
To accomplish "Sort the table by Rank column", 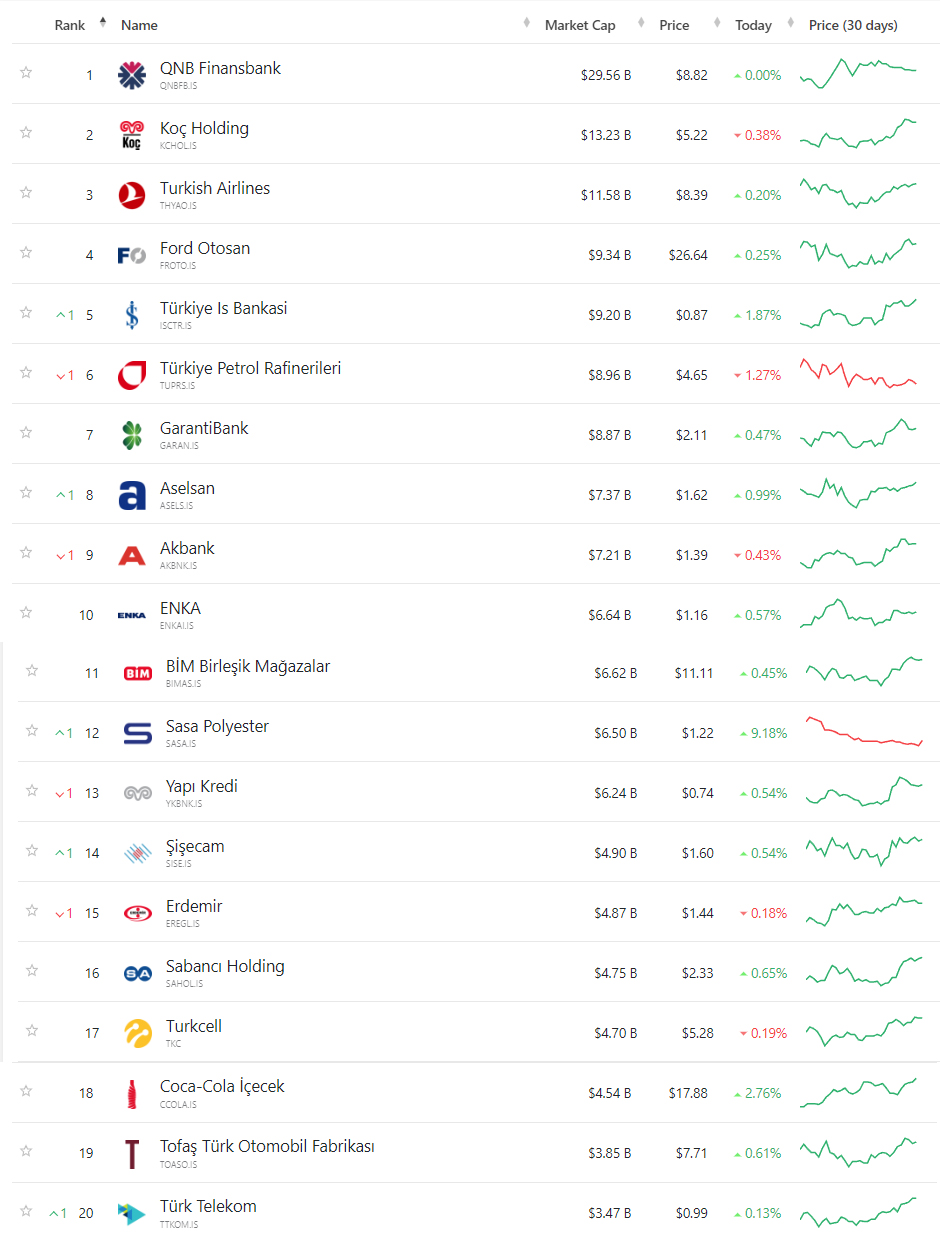I will pos(70,25).
